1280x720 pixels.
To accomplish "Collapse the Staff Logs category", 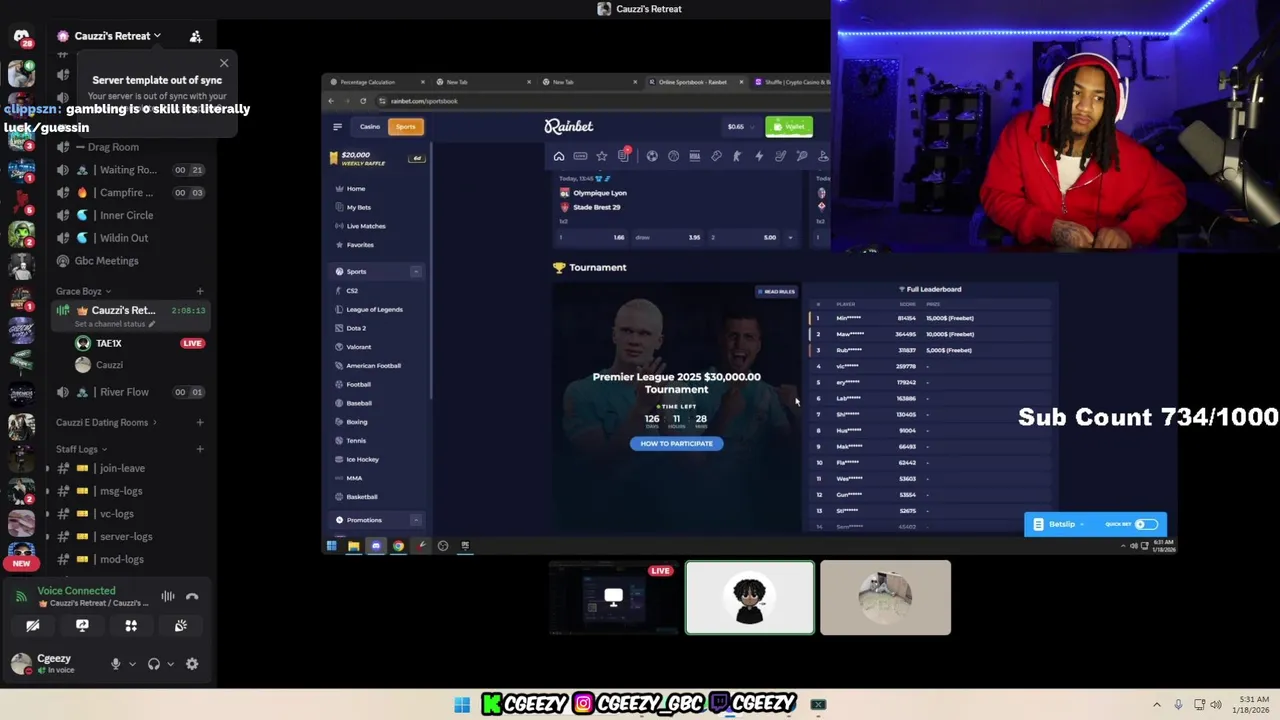I will click(81, 450).
